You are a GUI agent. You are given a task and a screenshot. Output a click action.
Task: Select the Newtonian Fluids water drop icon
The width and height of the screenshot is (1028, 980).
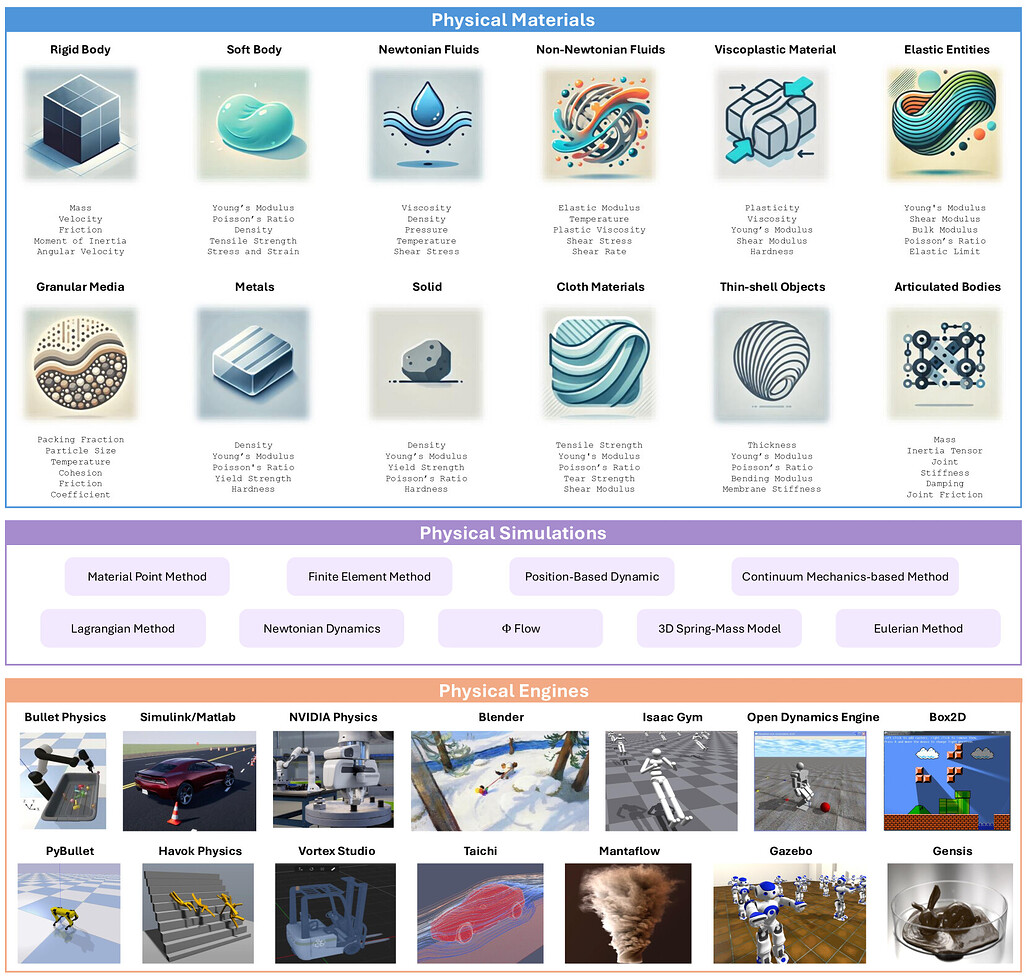pos(427,124)
